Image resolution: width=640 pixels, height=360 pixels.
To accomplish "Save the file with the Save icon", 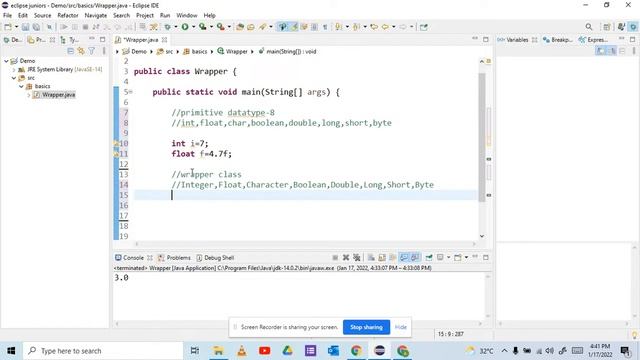I will tap(25, 27).
